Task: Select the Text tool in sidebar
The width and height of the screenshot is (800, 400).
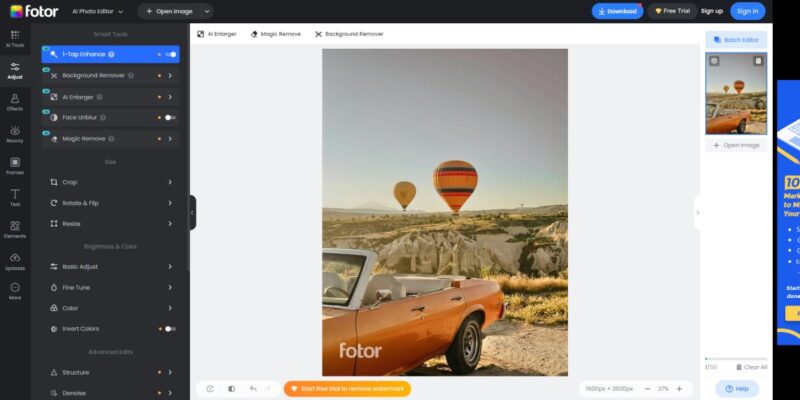Action: tap(15, 198)
